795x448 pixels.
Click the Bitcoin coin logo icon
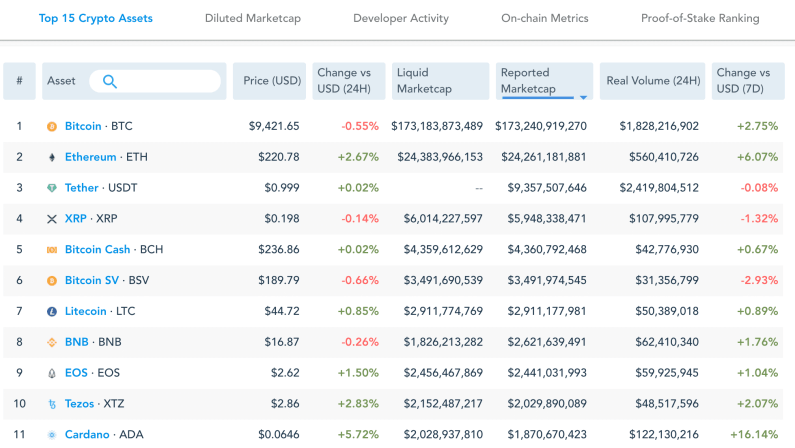pos(52,127)
